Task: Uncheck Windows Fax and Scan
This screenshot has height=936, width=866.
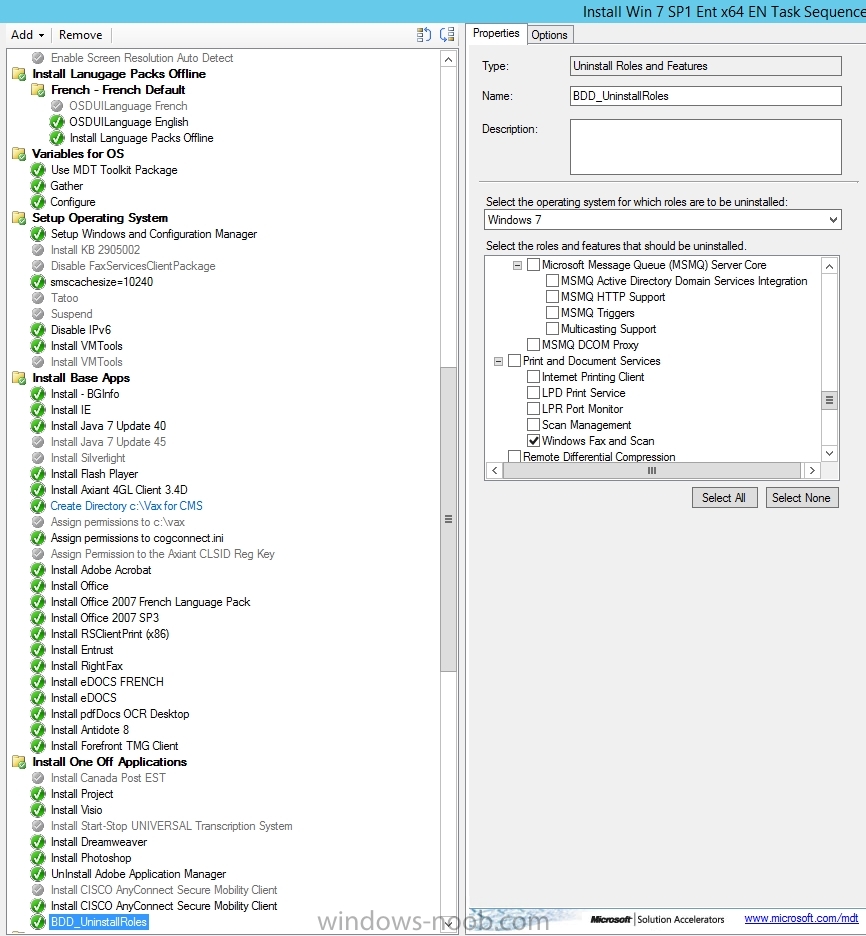Action: (534, 441)
